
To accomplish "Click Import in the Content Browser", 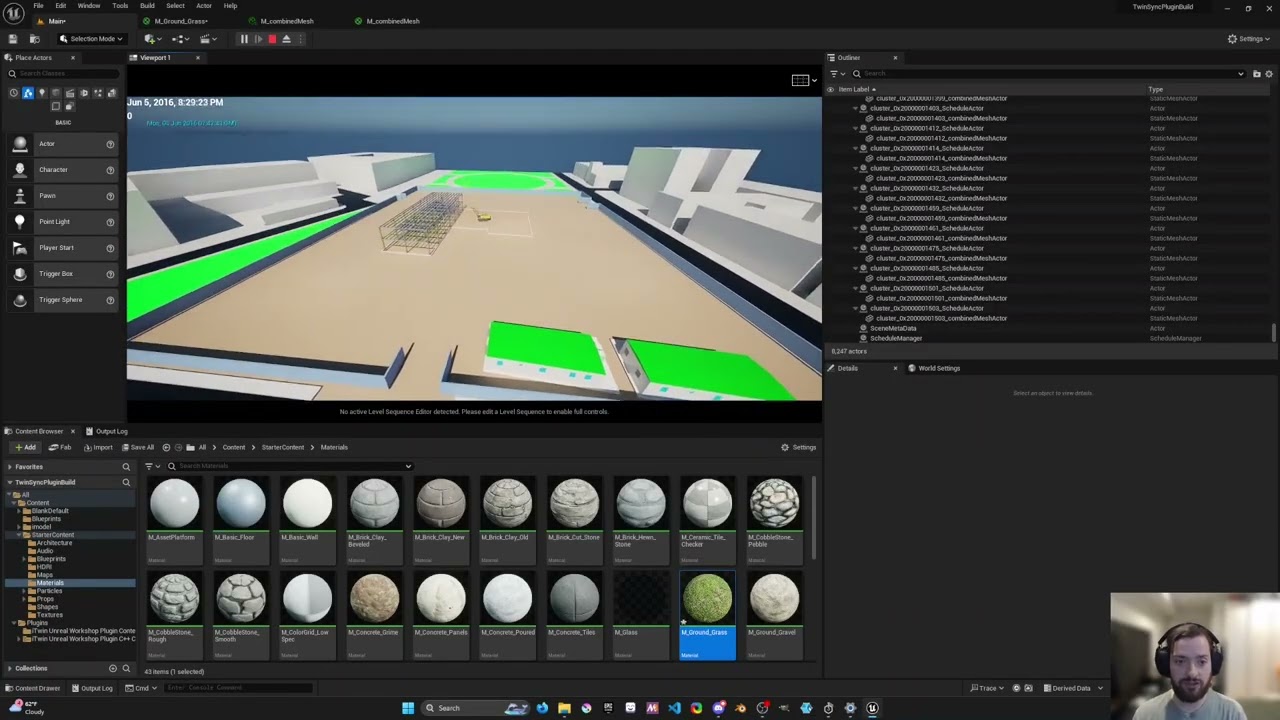I will click(98, 447).
